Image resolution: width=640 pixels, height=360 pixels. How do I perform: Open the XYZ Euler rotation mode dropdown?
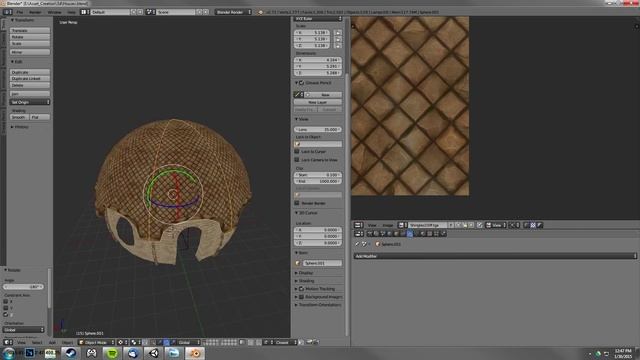click(x=318, y=19)
